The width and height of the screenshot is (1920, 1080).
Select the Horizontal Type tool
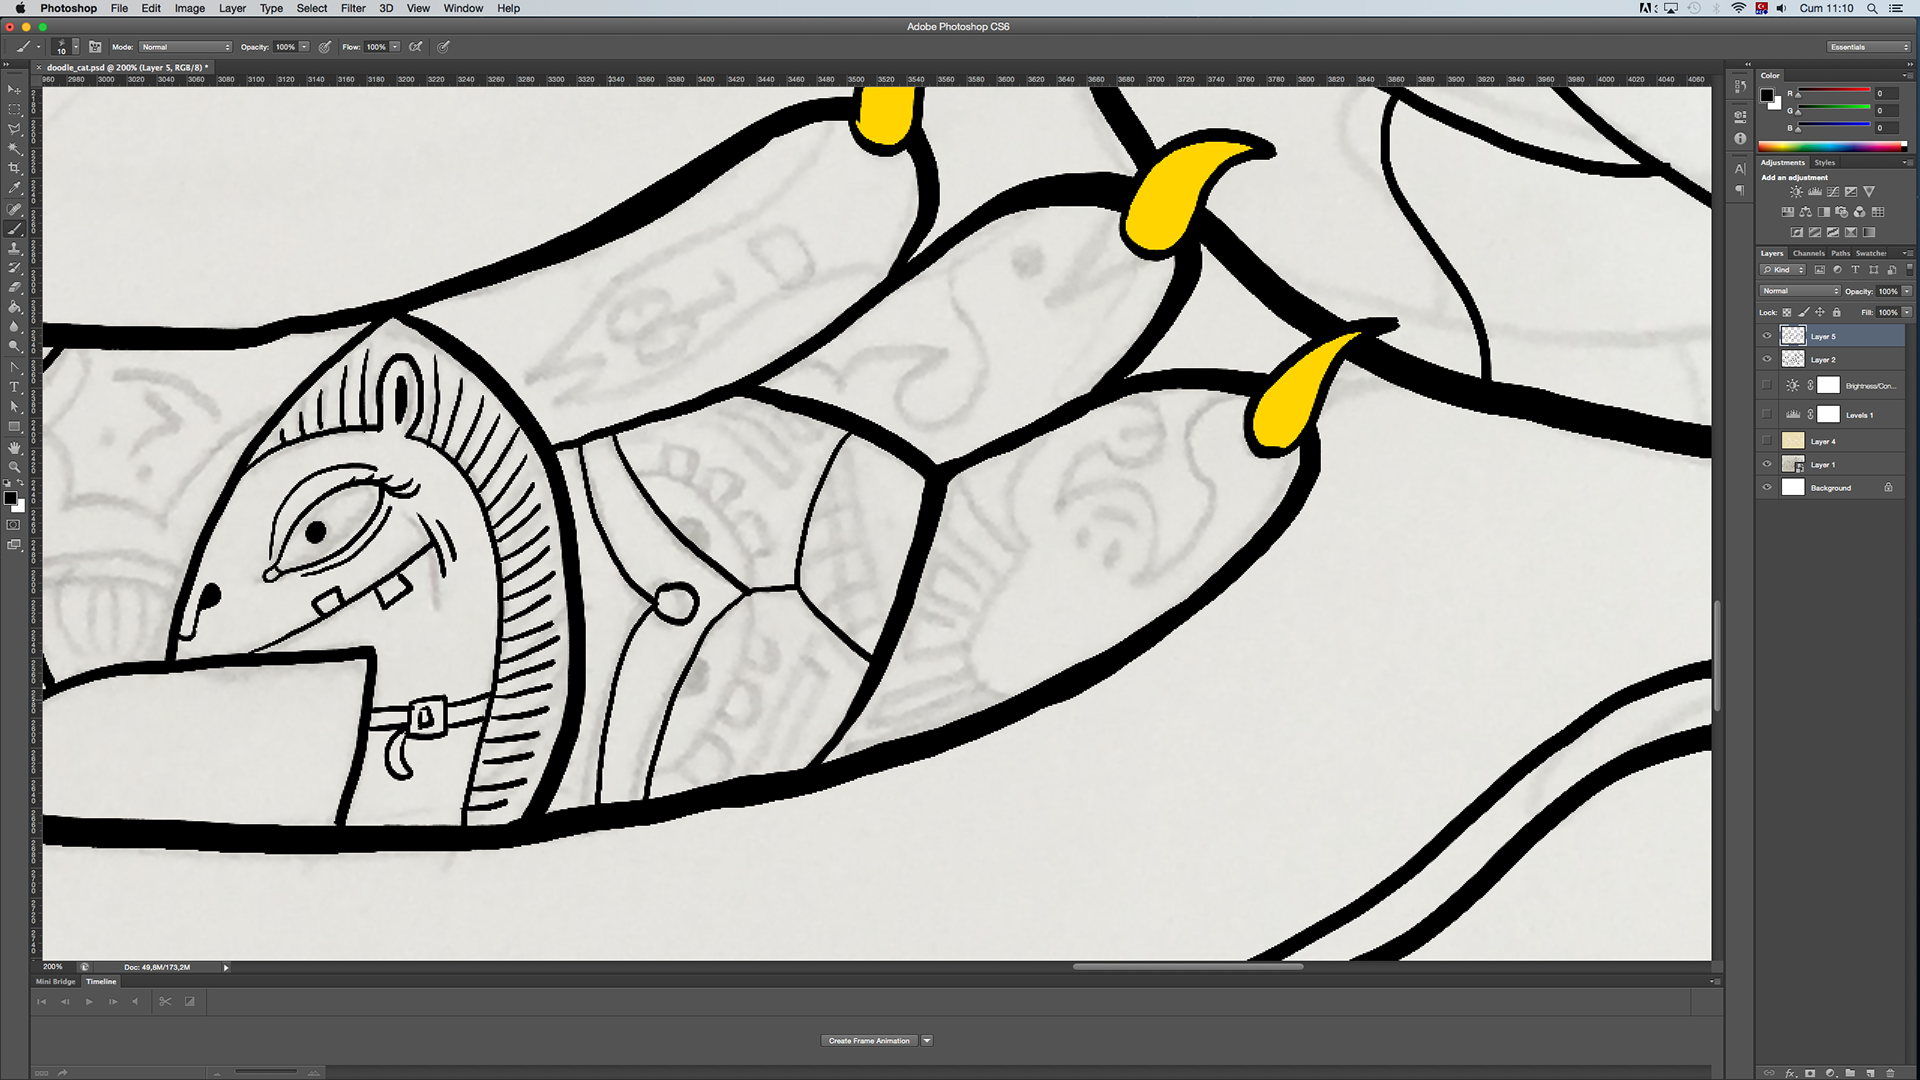[14, 387]
